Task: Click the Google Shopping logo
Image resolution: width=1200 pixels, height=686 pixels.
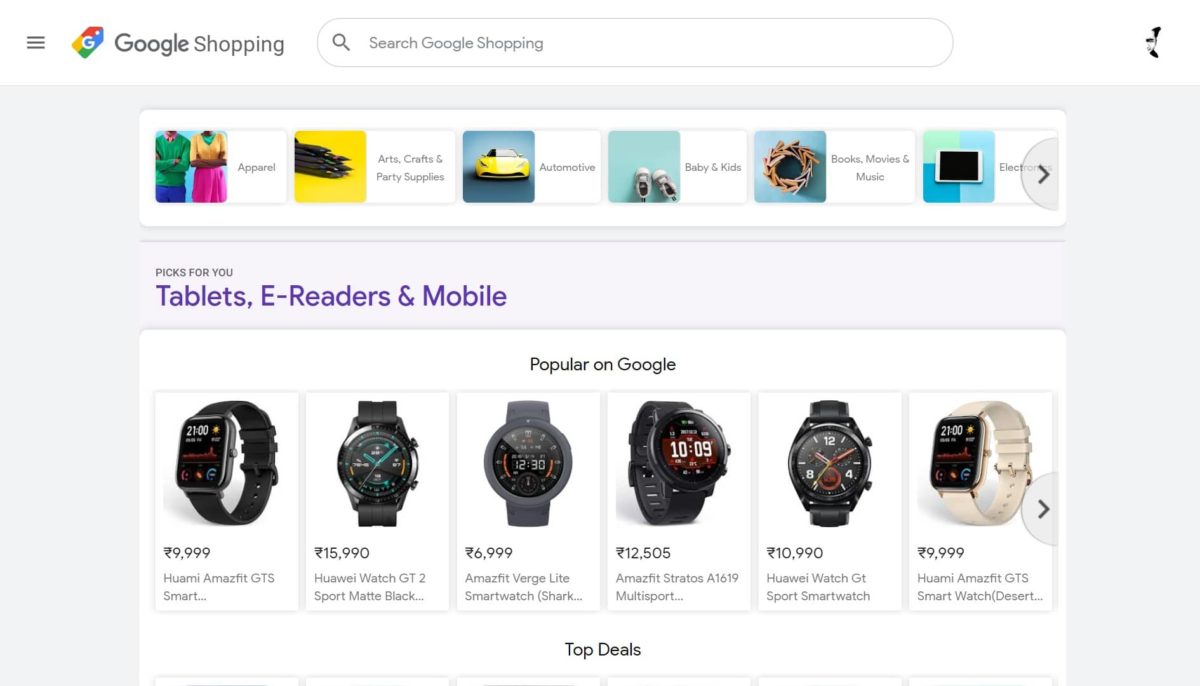Action: coord(178,43)
